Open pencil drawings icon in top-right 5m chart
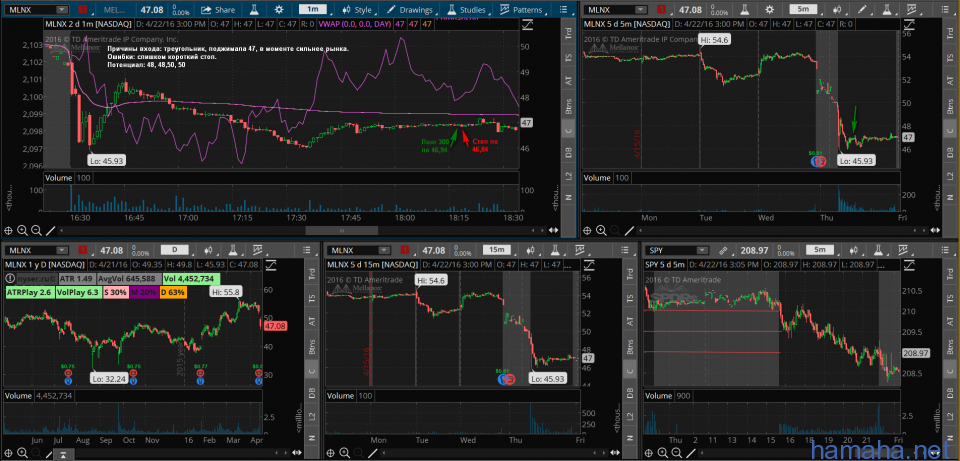Viewport: 960px width, 461px height. [x=863, y=10]
